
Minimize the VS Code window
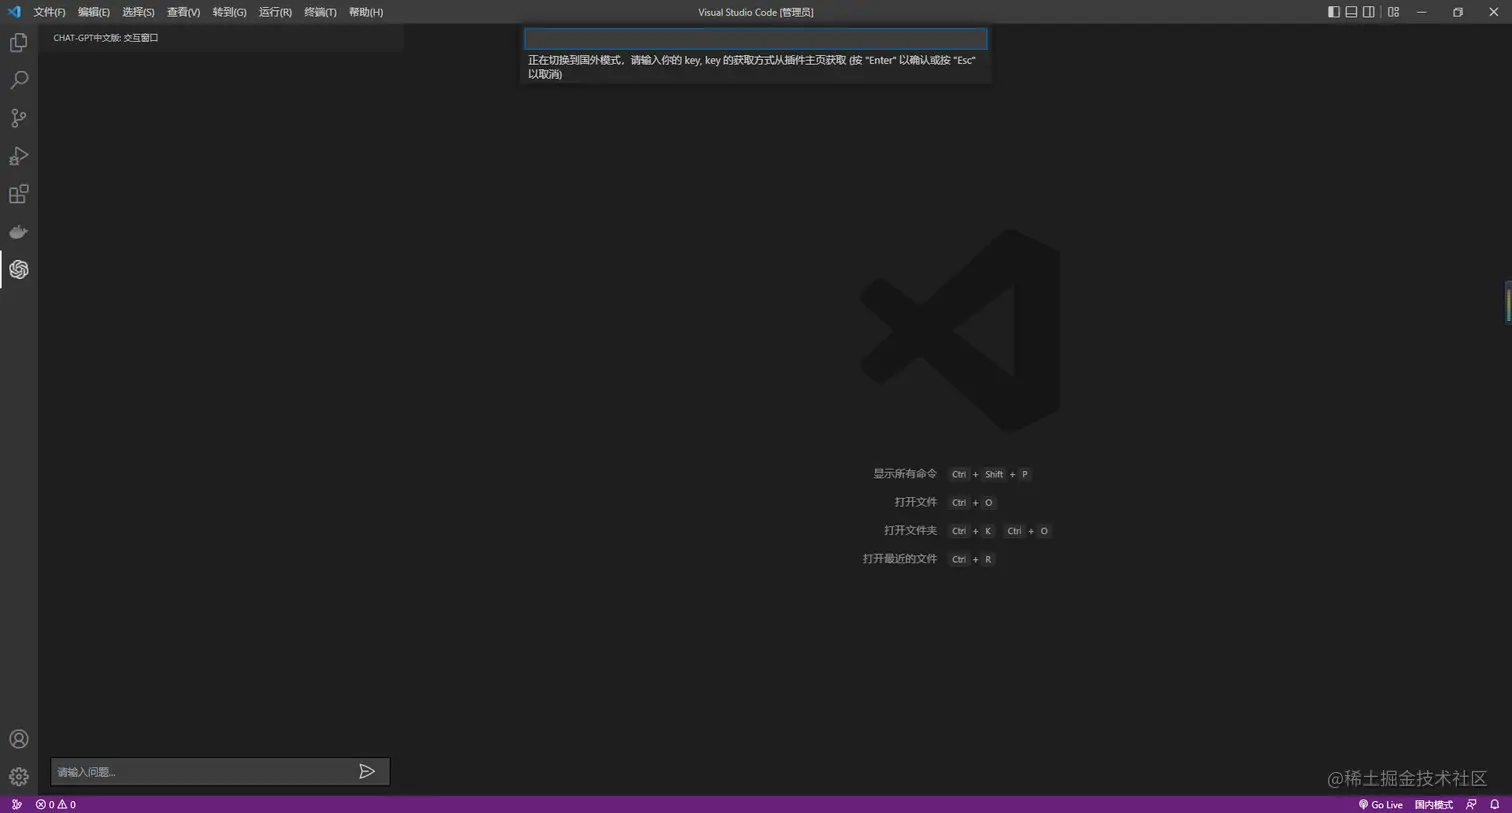pyautogui.click(x=1421, y=12)
